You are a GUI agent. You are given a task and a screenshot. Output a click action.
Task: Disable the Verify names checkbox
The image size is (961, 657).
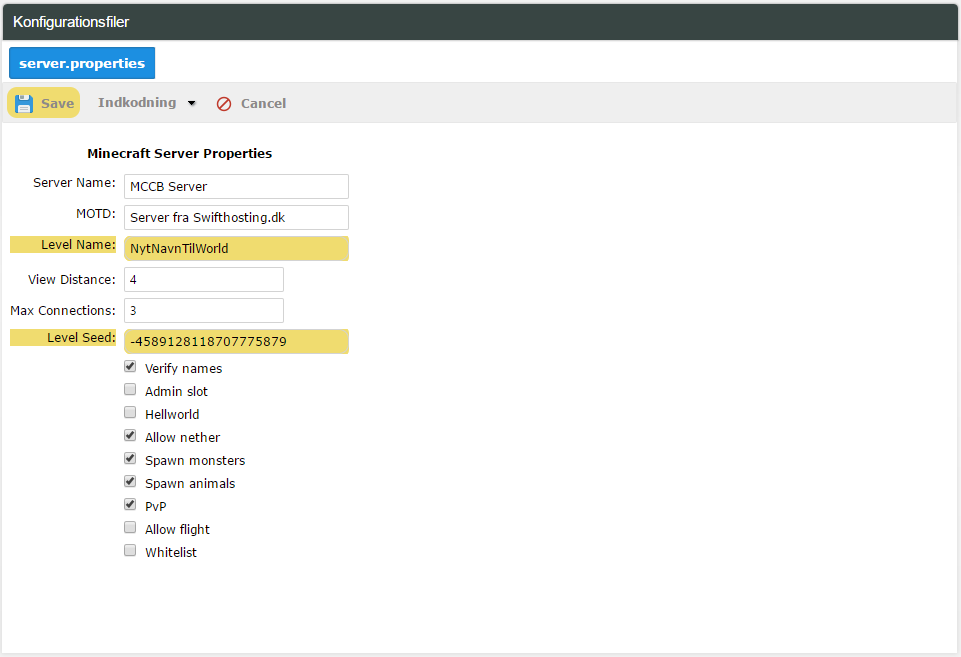[130, 366]
